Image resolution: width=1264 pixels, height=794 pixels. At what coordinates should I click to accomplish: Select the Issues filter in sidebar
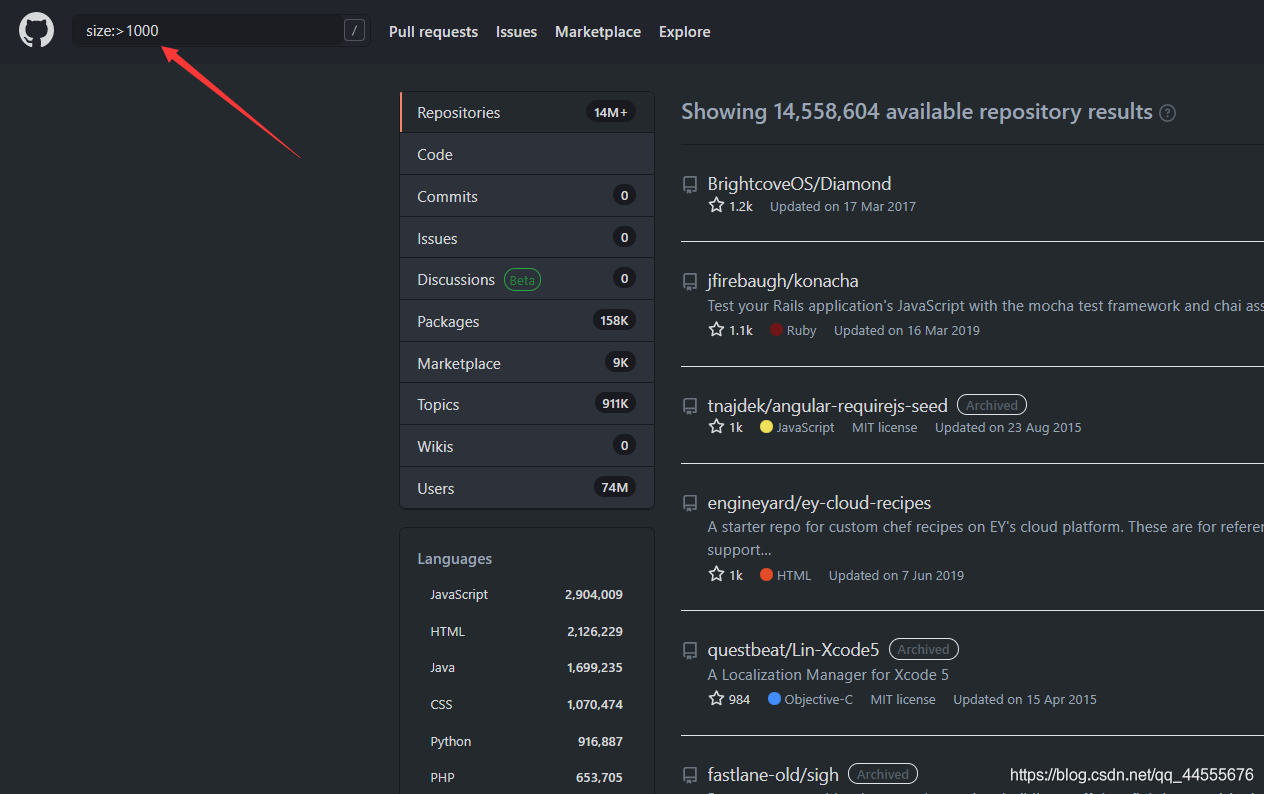[x=527, y=238]
